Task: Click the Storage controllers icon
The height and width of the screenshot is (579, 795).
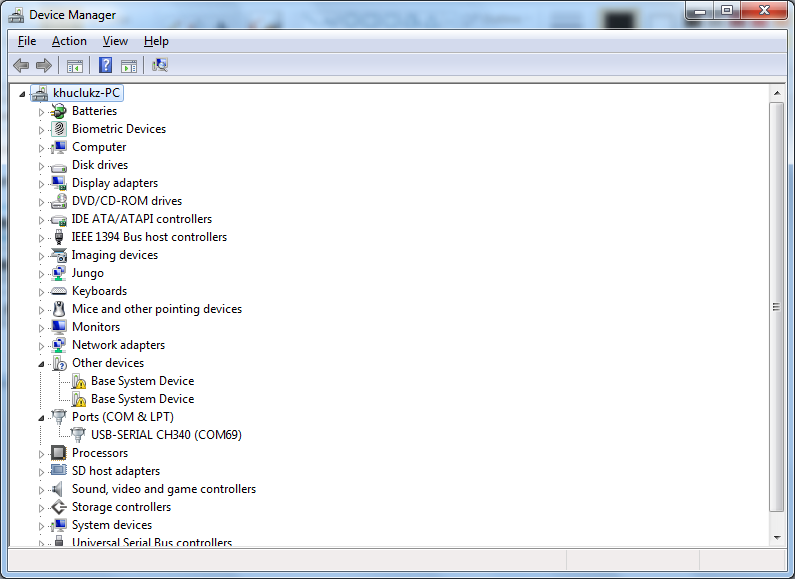Action: tap(59, 507)
